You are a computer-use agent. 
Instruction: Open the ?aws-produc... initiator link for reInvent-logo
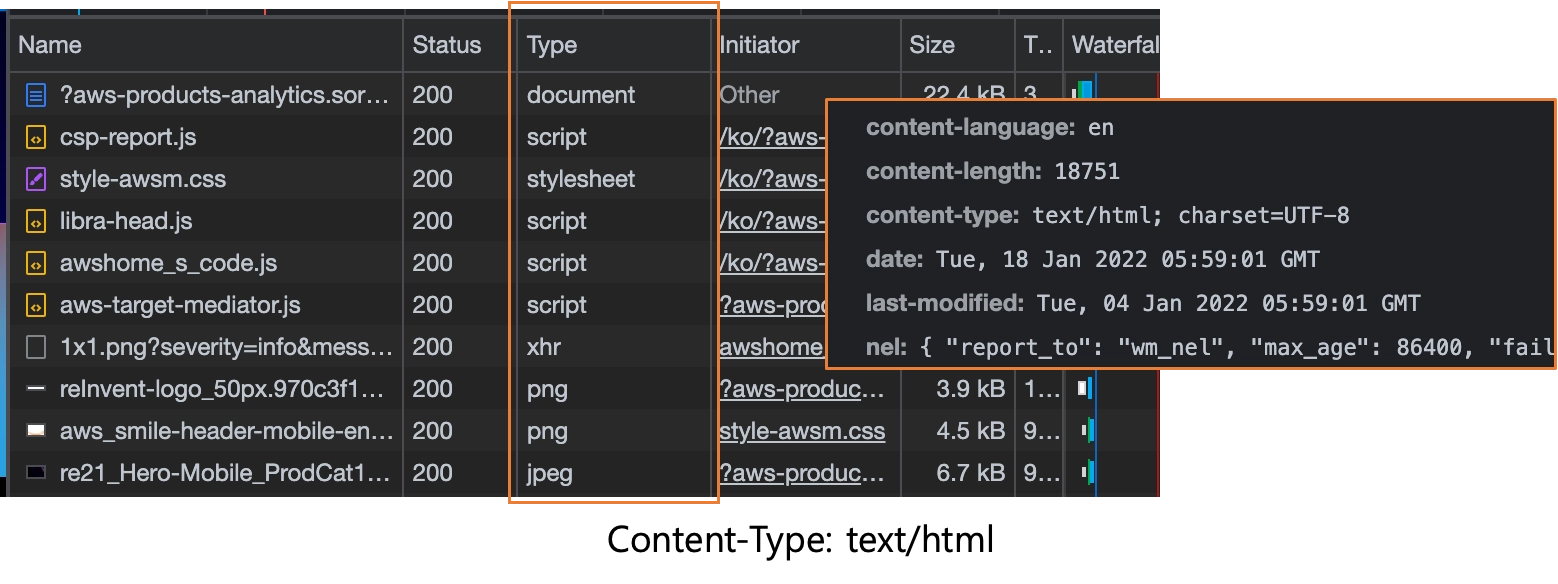click(x=801, y=389)
